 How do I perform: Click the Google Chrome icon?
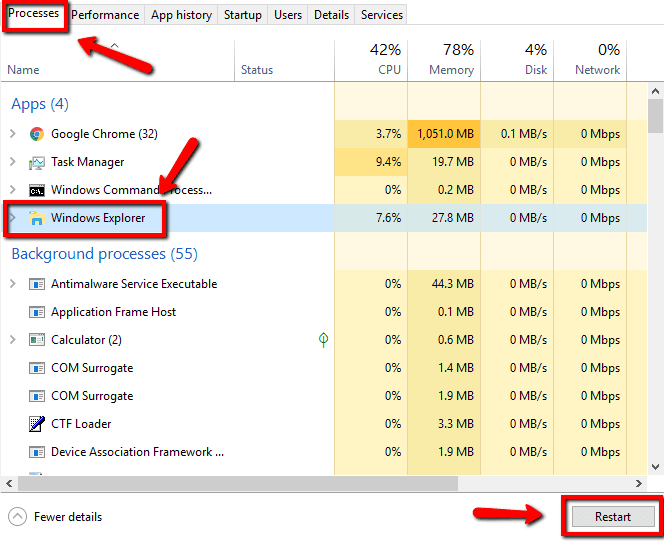click(x=37, y=134)
